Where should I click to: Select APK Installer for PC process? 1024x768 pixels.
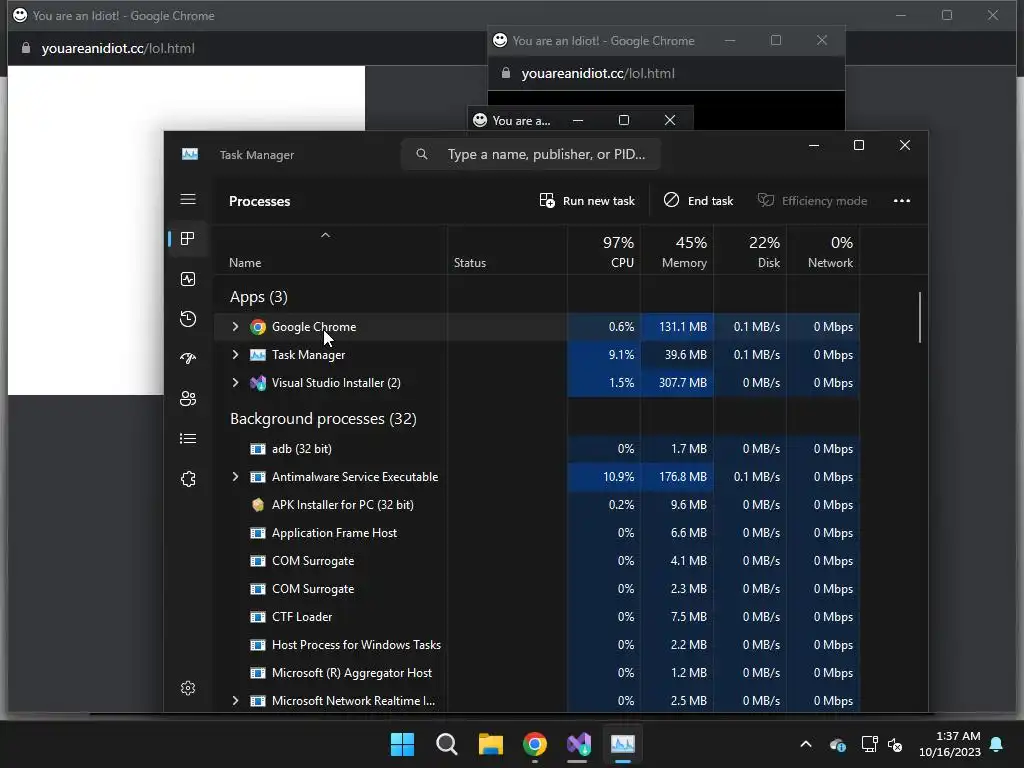[x=536, y=505]
